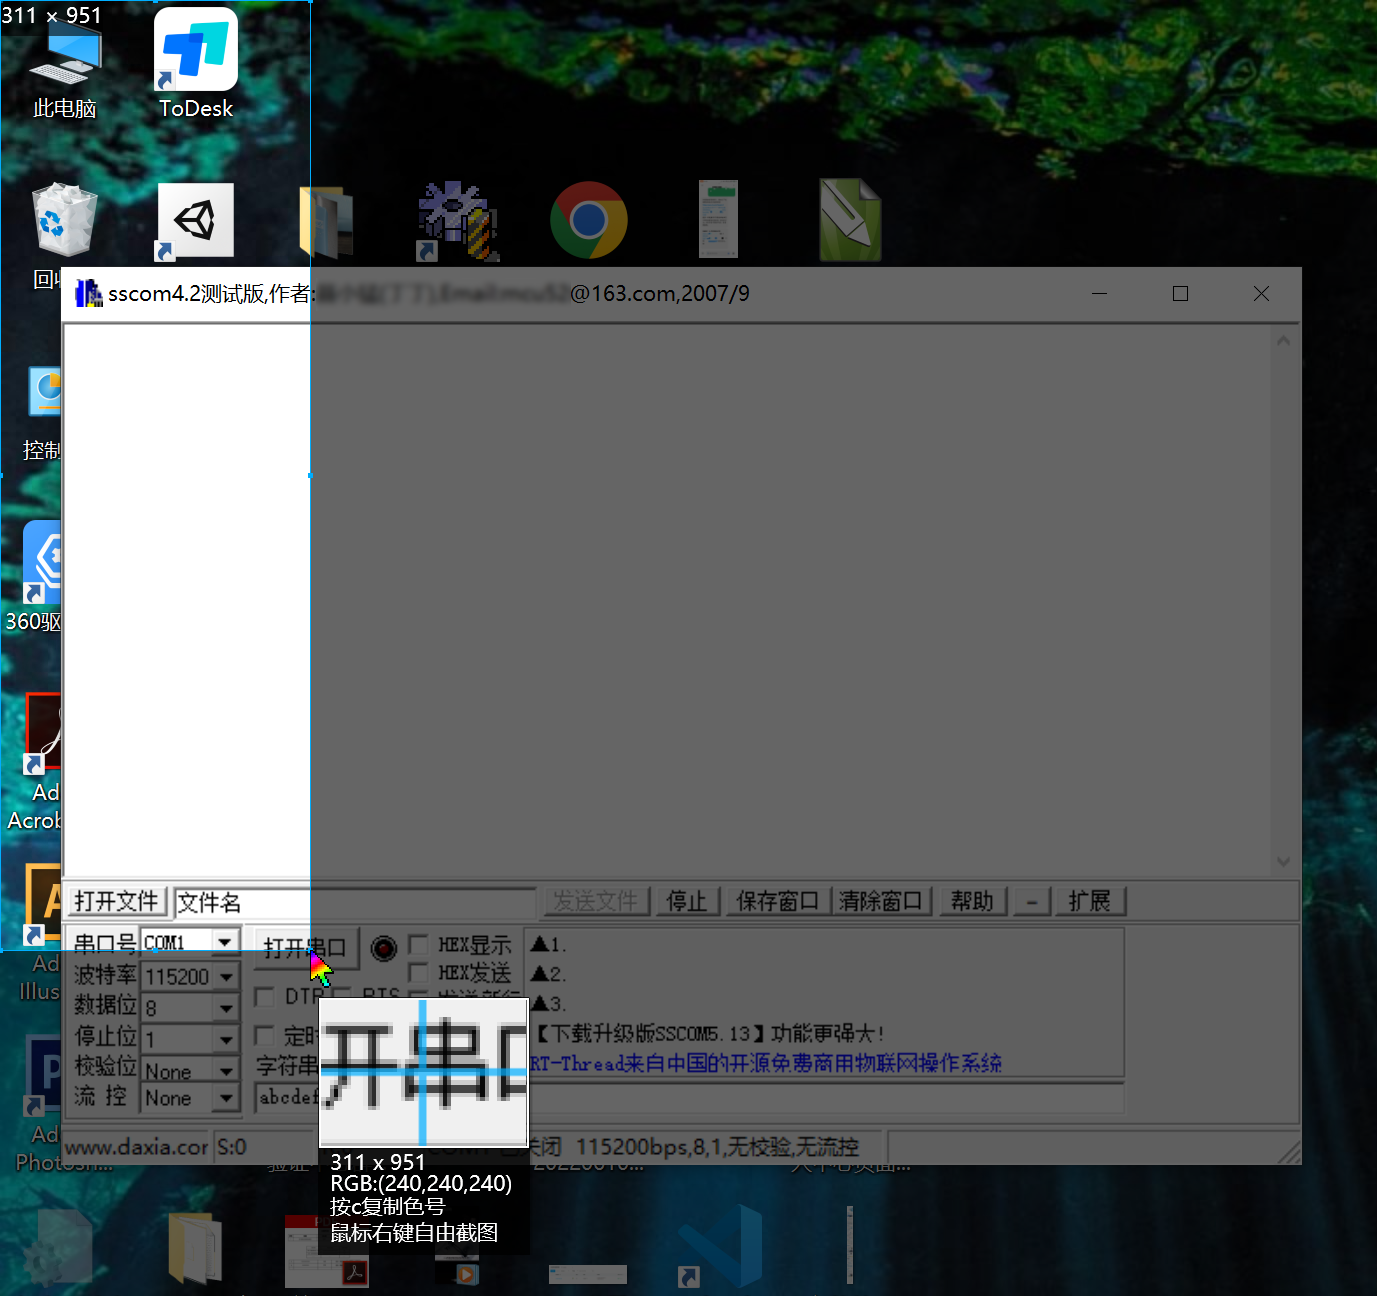The image size is (1377, 1296).
Task: Enable the HEX发送 checkbox
Action: click(x=419, y=973)
